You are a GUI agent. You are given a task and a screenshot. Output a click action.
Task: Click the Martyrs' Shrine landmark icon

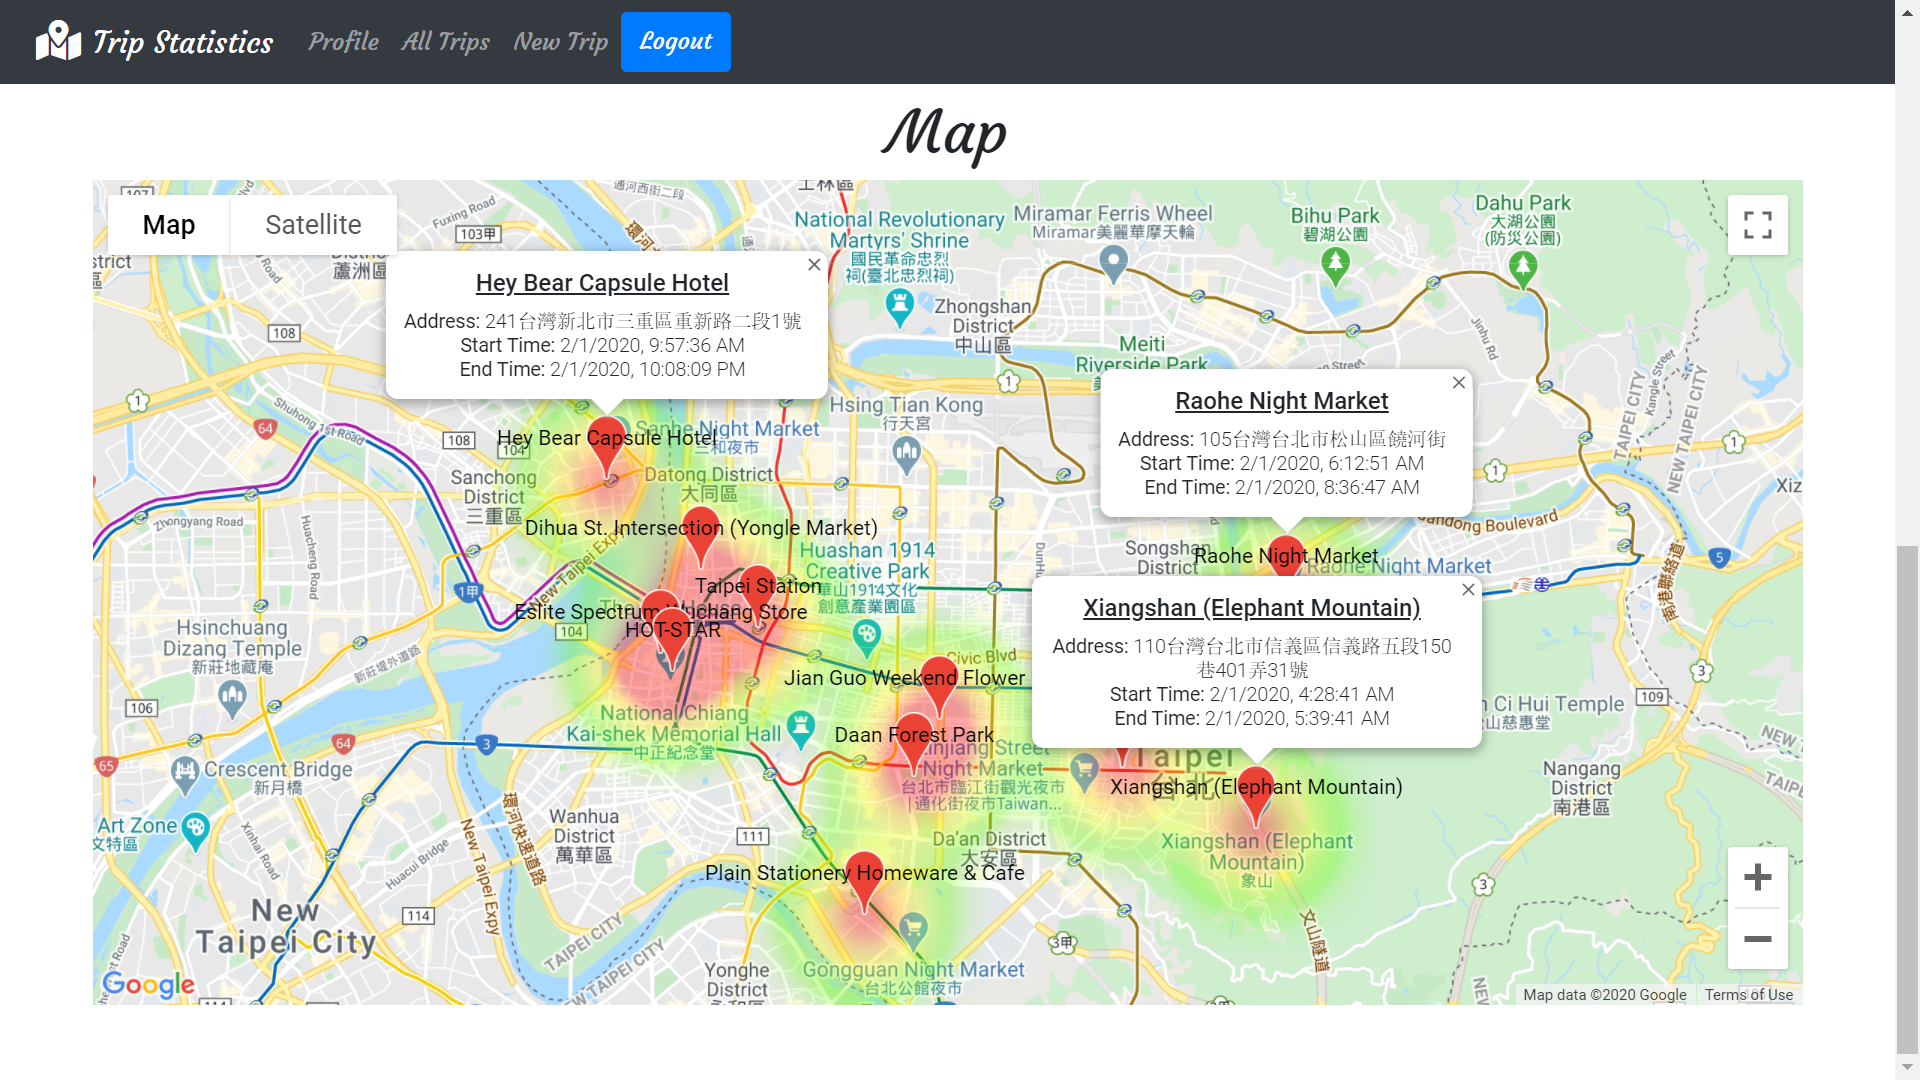pyautogui.click(x=900, y=307)
